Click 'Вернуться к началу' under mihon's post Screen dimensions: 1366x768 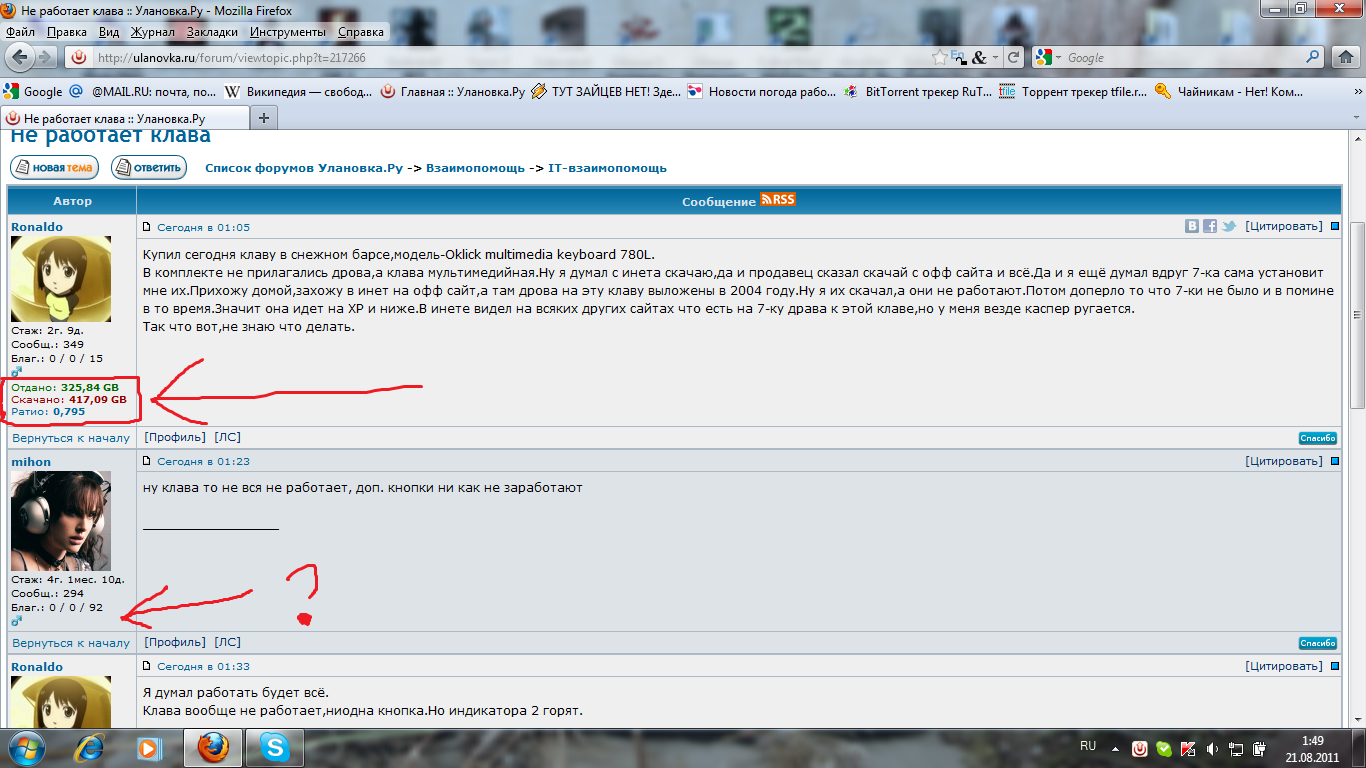click(x=71, y=643)
